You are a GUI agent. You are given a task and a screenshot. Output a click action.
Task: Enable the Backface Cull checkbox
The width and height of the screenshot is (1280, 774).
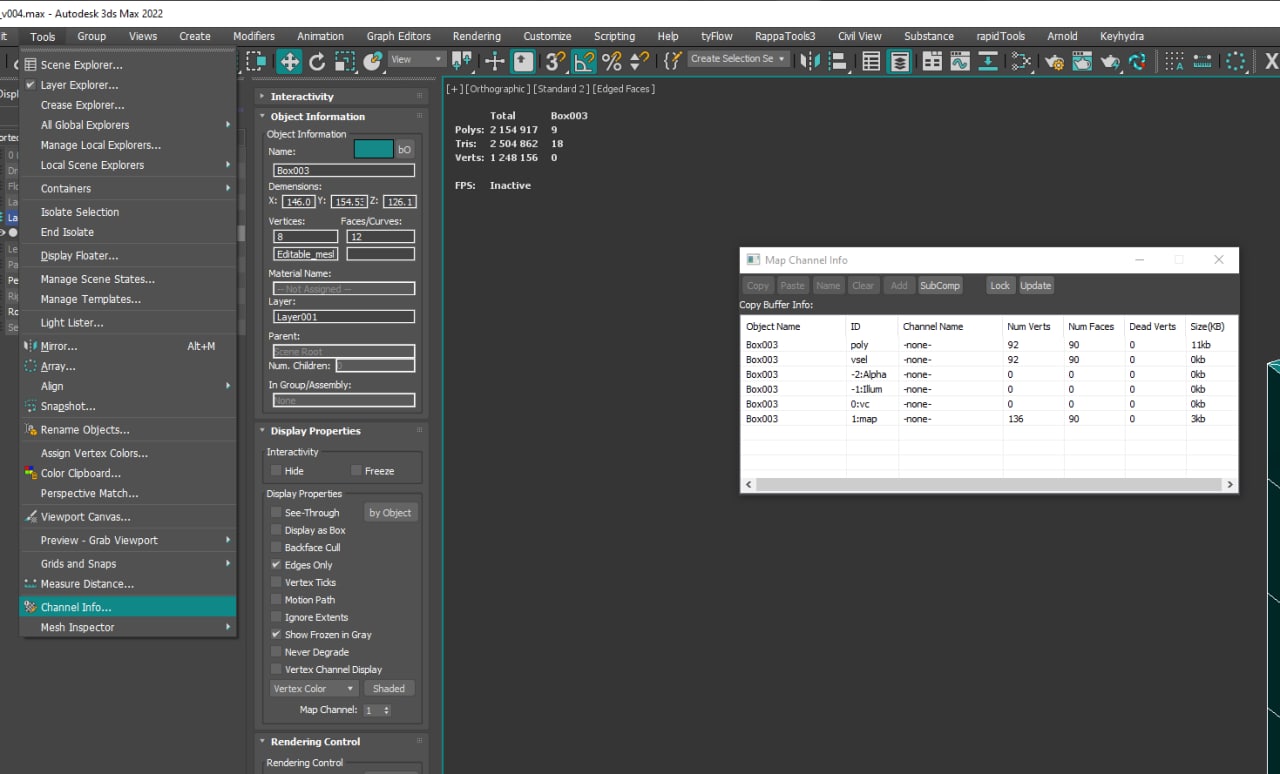(x=276, y=548)
